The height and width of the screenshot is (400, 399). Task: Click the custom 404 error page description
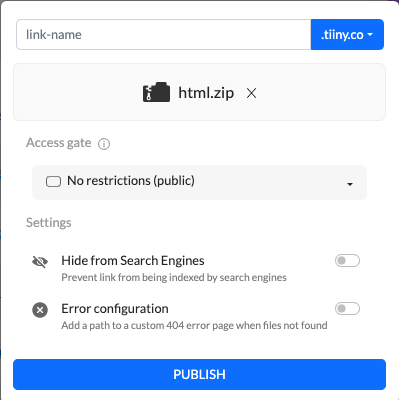194,325
